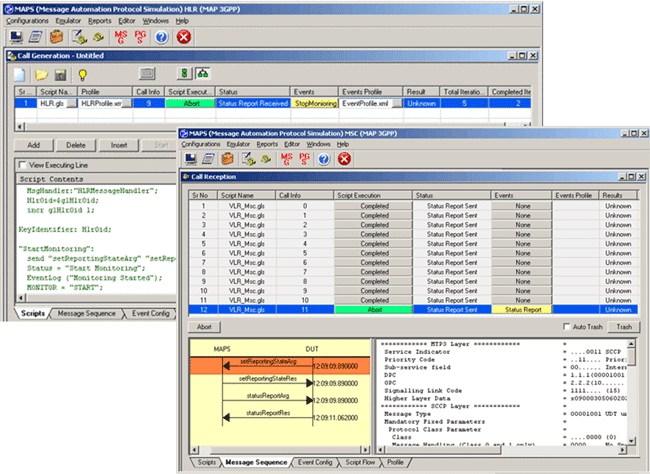Click scroll down arrow in MTP3 decode pane
Image resolution: width=650 pixels, height=474 pixels.
tap(631, 440)
